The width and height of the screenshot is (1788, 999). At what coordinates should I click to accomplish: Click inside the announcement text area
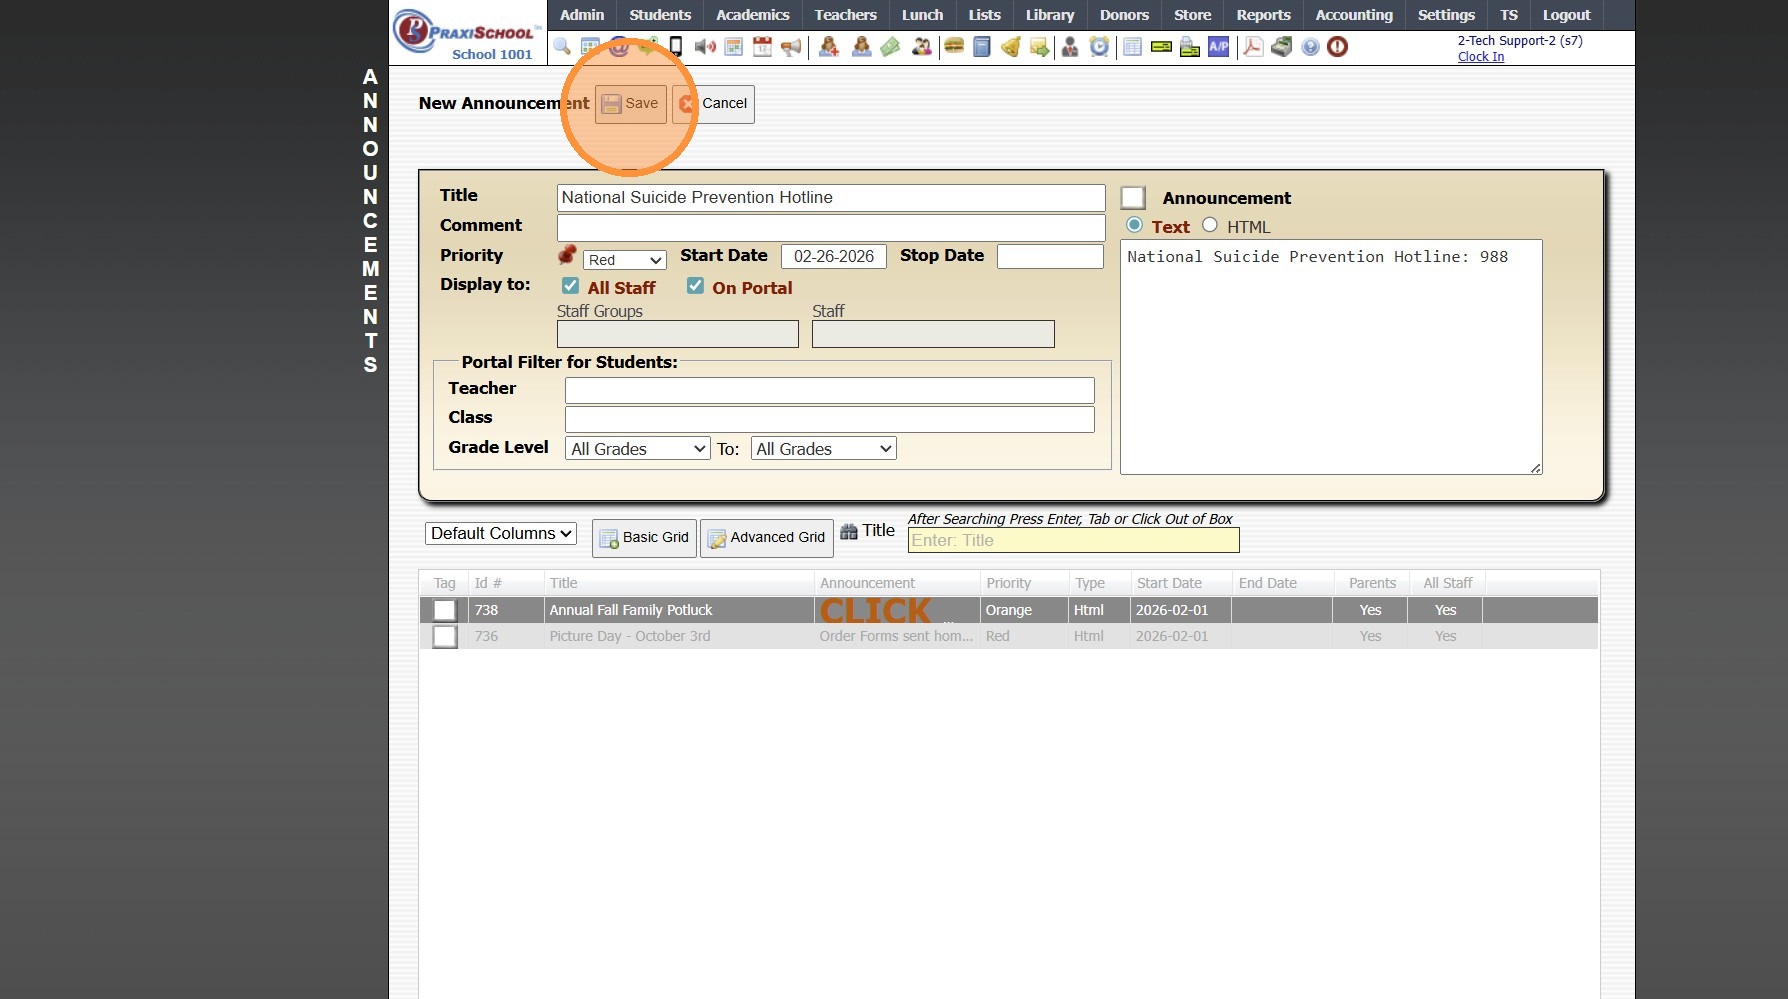[x=1331, y=357]
